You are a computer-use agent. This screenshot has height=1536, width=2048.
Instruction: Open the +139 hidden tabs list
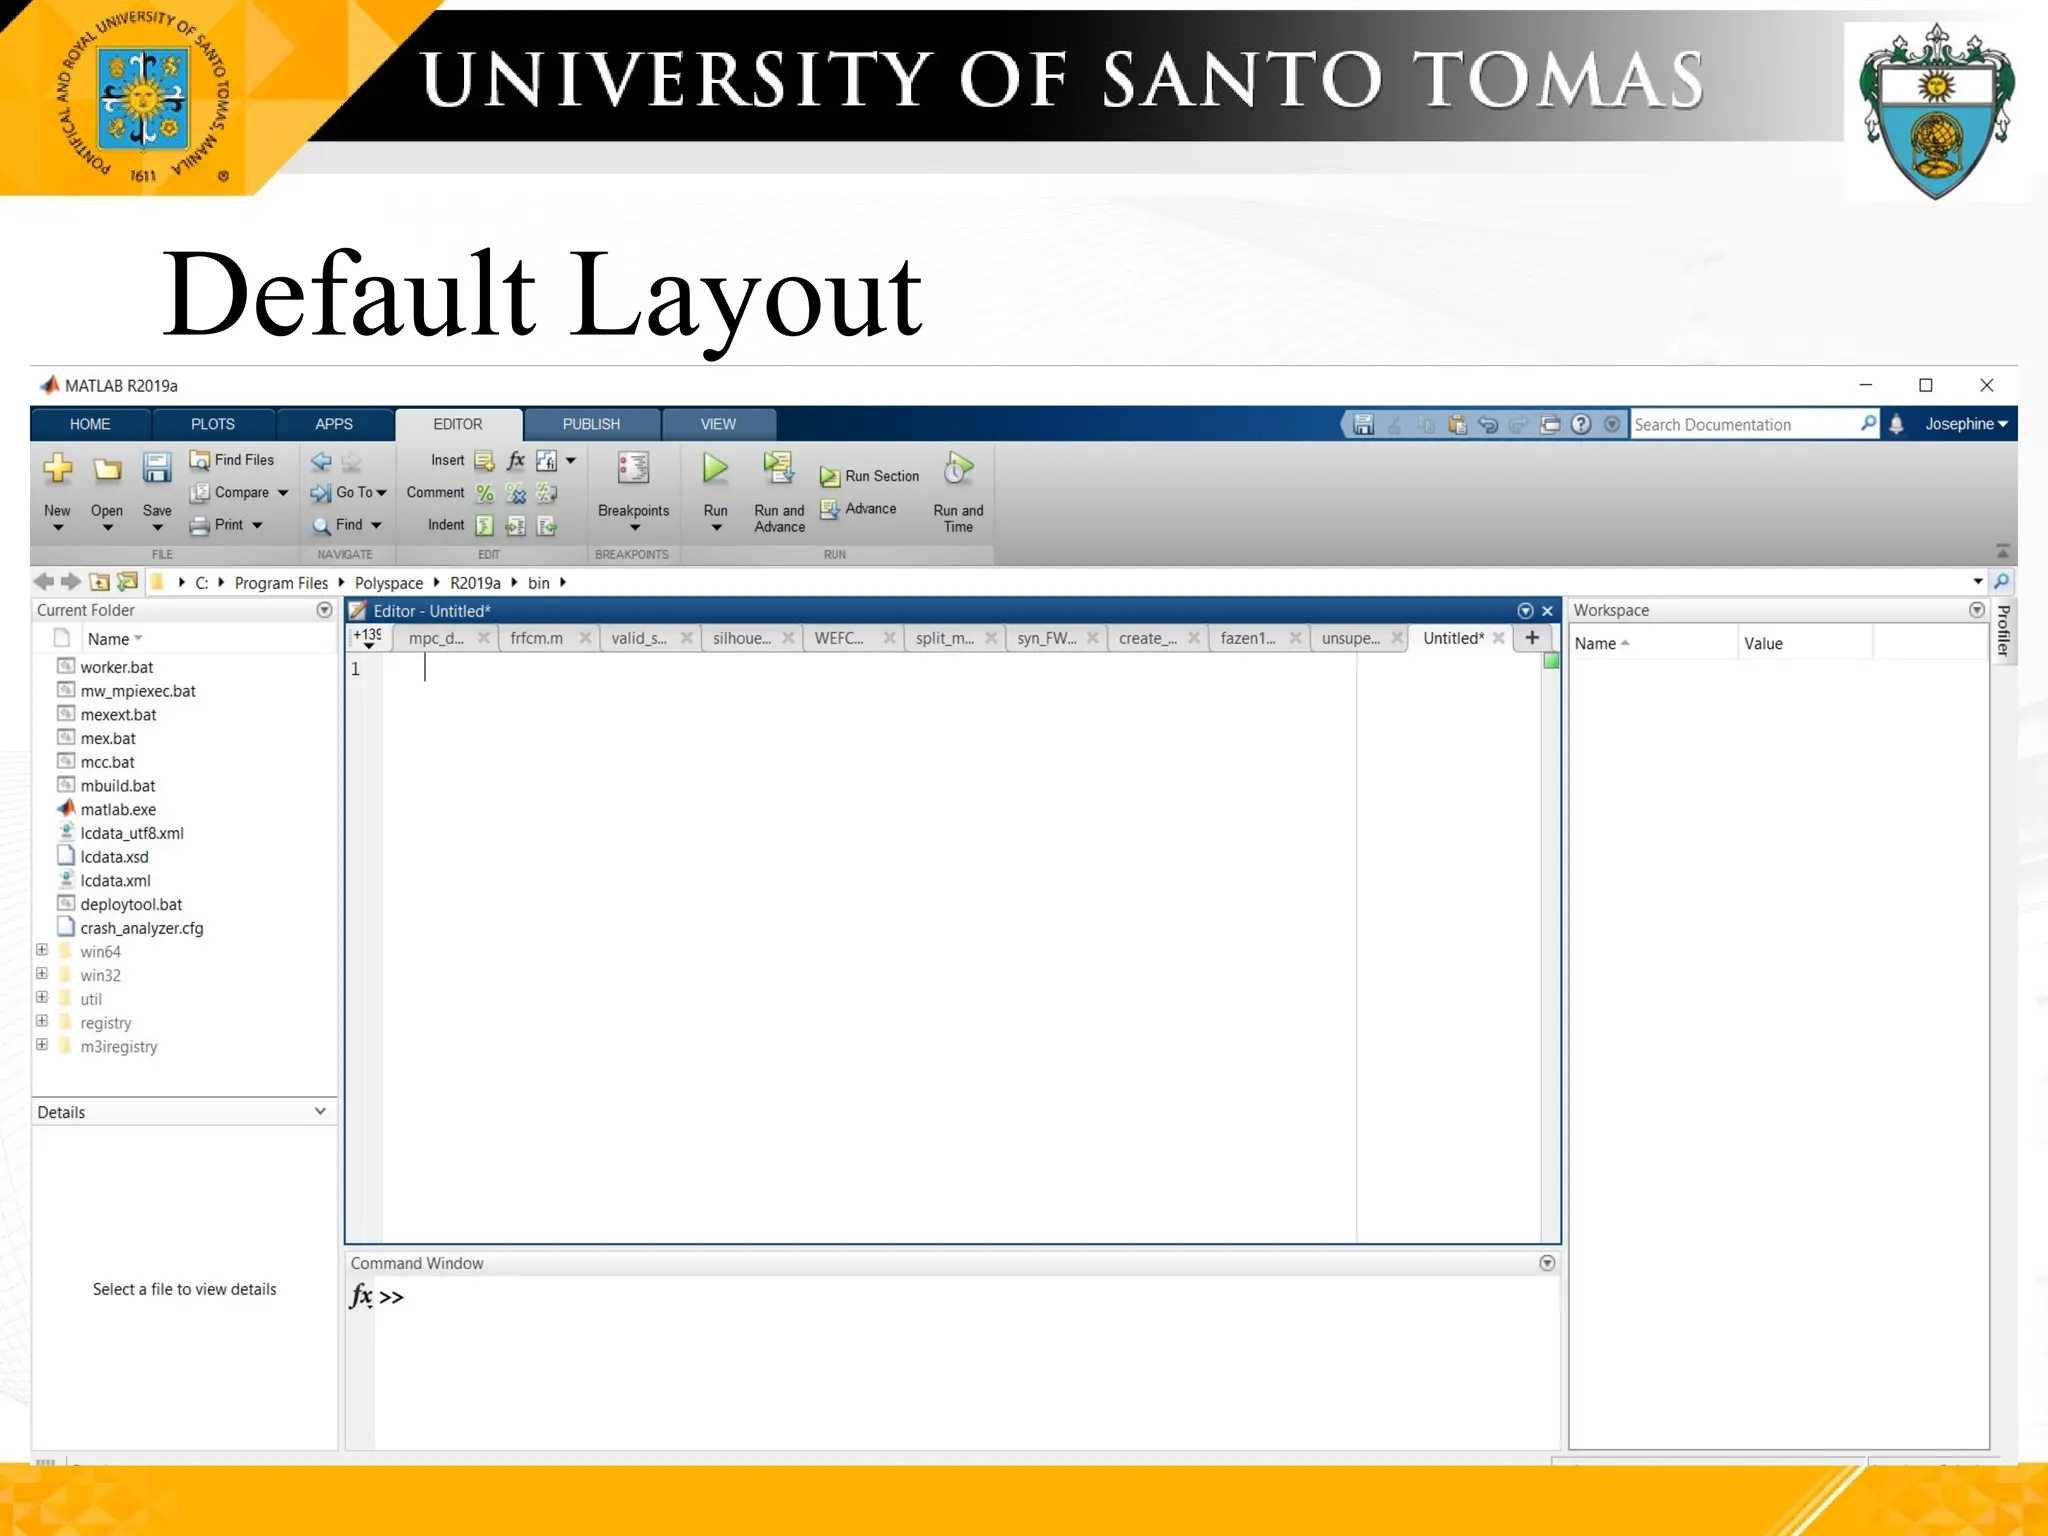pyautogui.click(x=367, y=638)
